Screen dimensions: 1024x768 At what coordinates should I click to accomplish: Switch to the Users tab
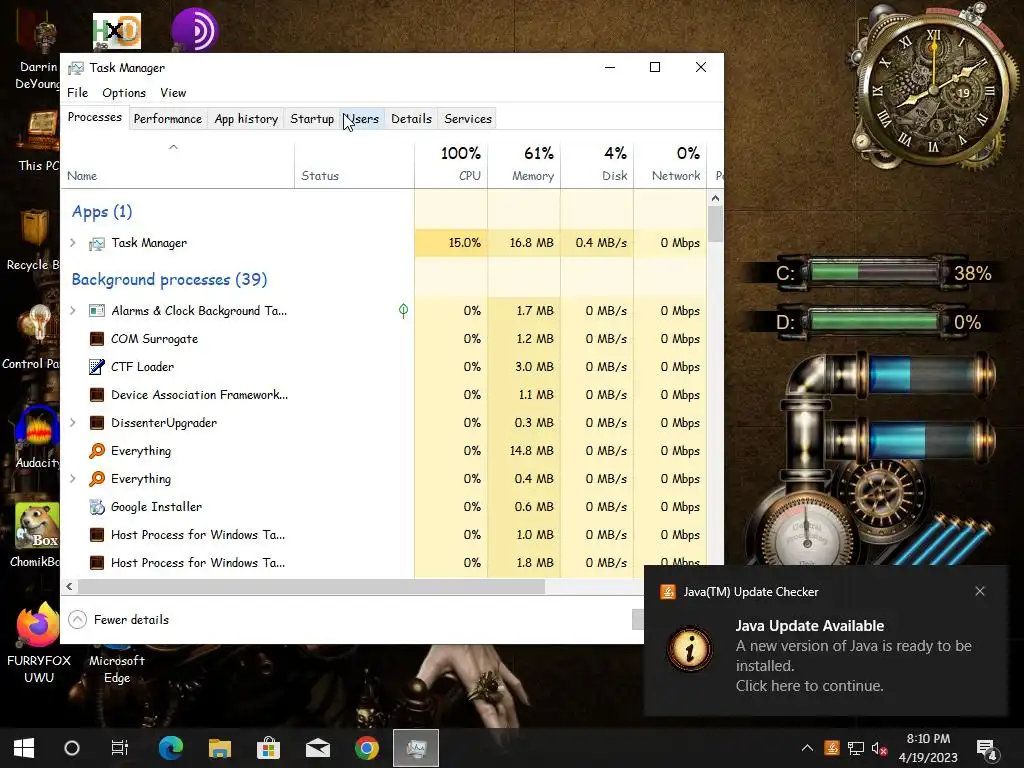click(x=362, y=119)
